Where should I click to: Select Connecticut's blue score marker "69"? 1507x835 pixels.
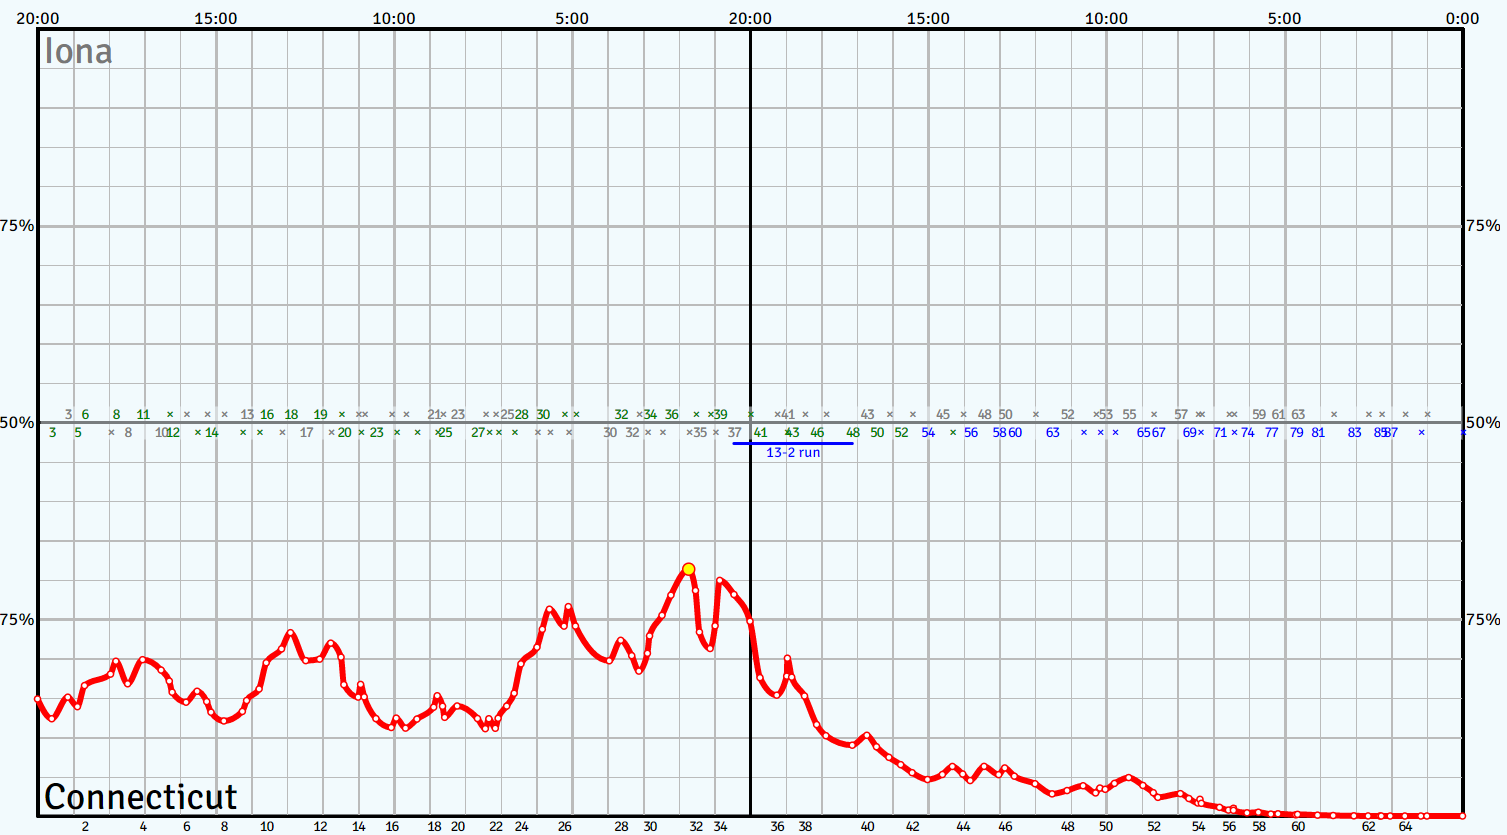1190,433
